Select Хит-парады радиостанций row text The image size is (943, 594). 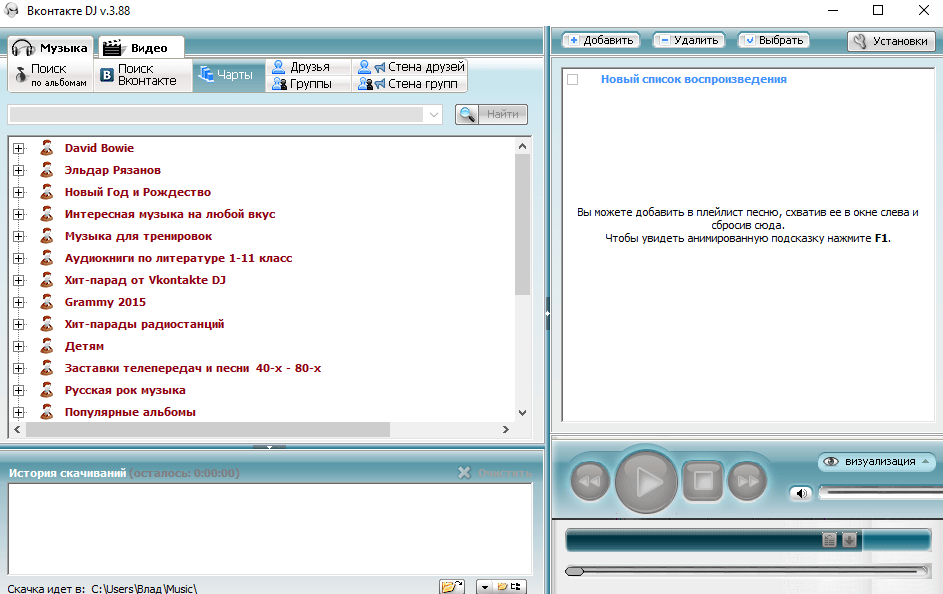[x=144, y=324]
